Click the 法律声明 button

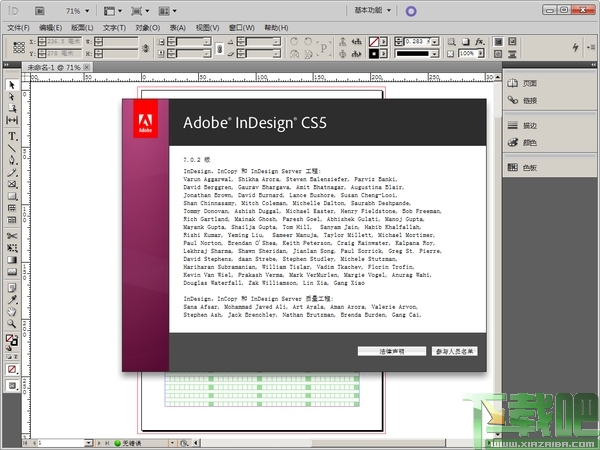pos(392,351)
